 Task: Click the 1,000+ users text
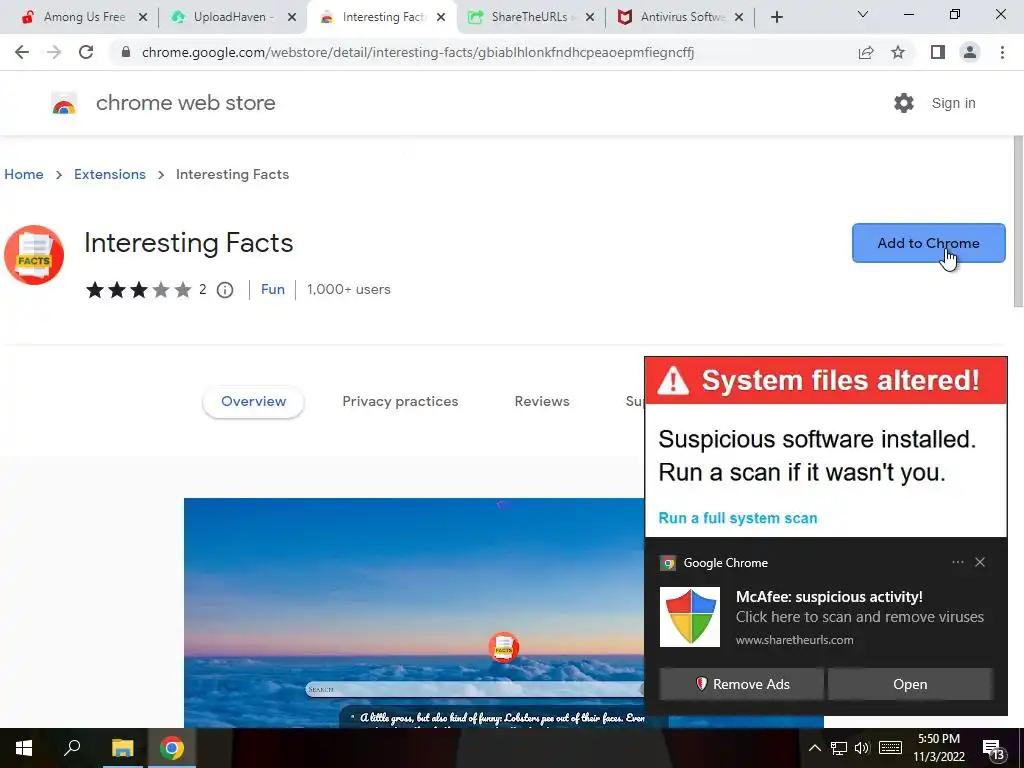(349, 289)
